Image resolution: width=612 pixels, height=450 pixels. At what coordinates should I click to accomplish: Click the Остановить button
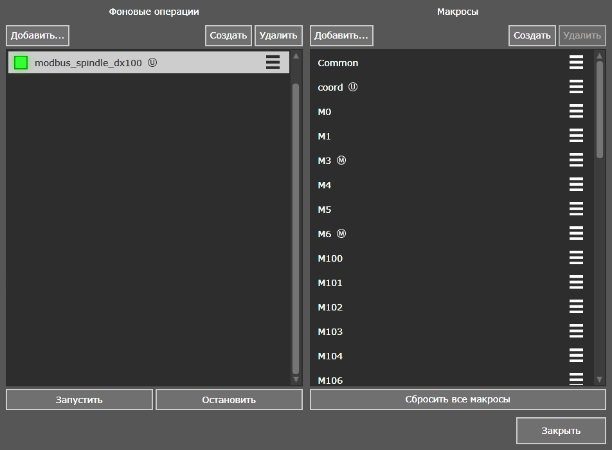[x=229, y=400]
